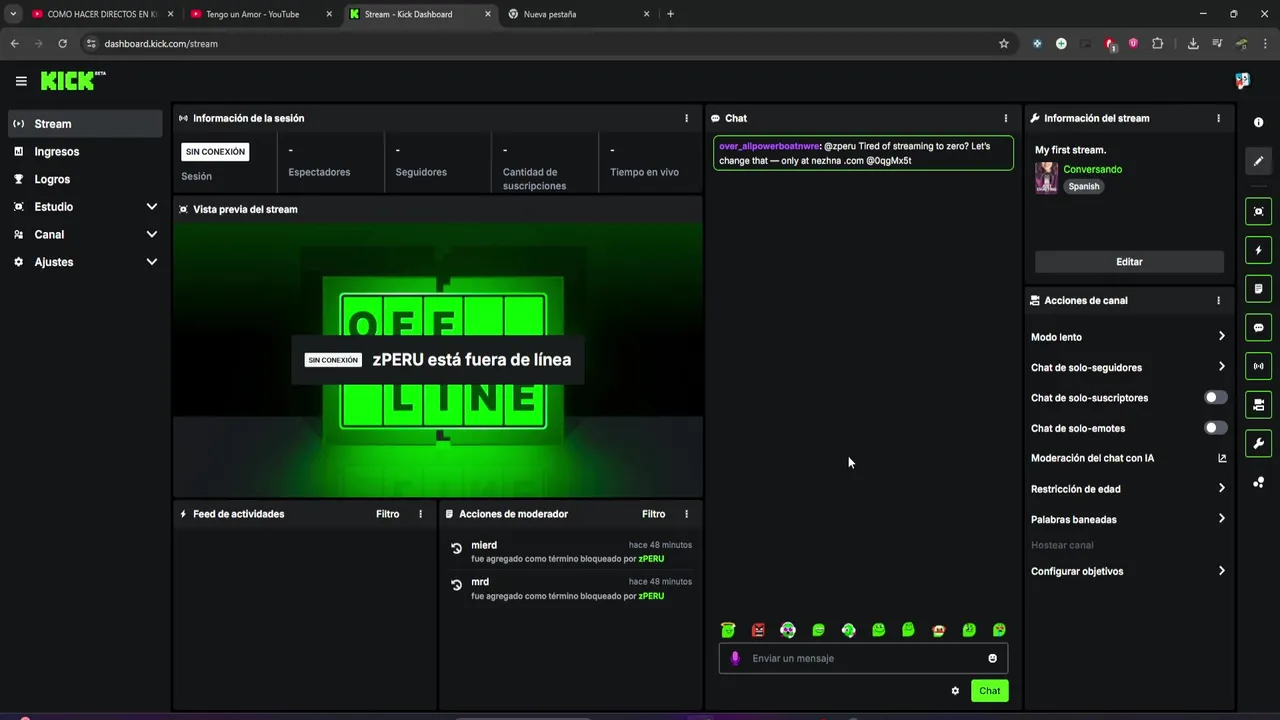Open Filtro in Acciones de moderador
Screen dimensions: 1280x720
[653, 514]
